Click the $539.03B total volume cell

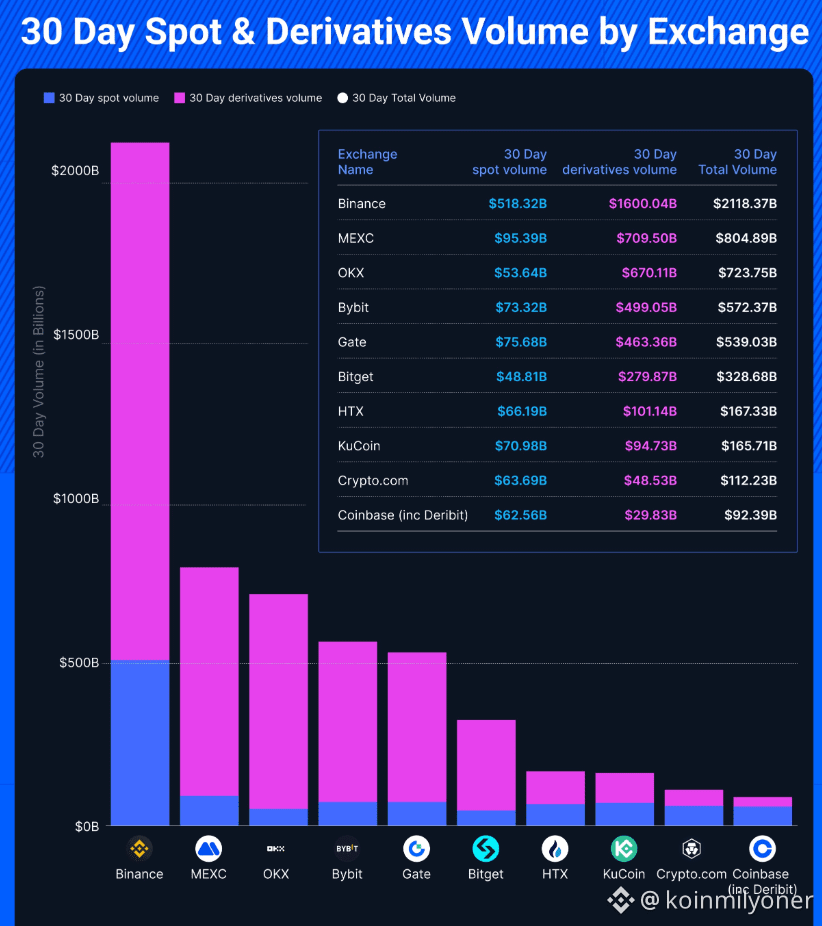click(x=746, y=342)
